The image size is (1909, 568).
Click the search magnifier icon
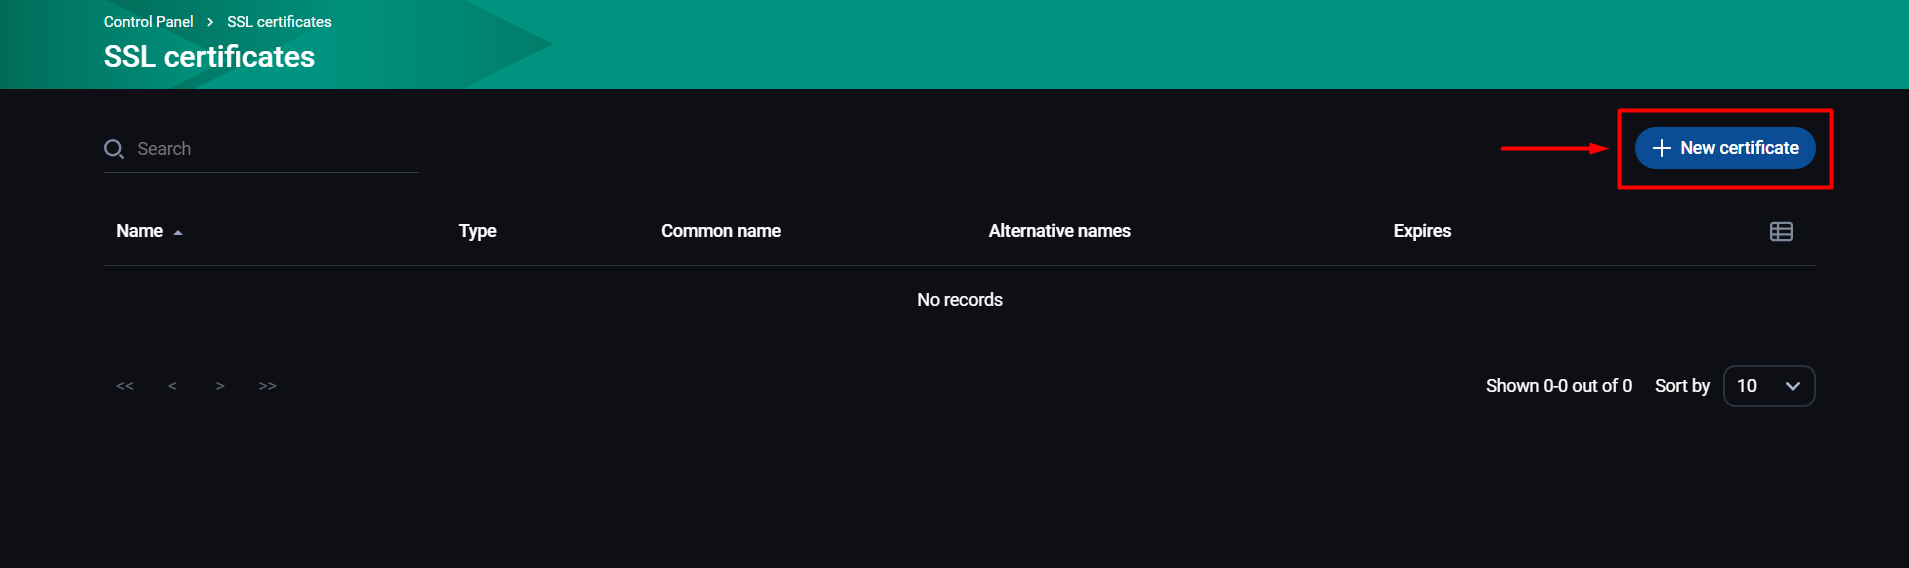tap(114, 149)
